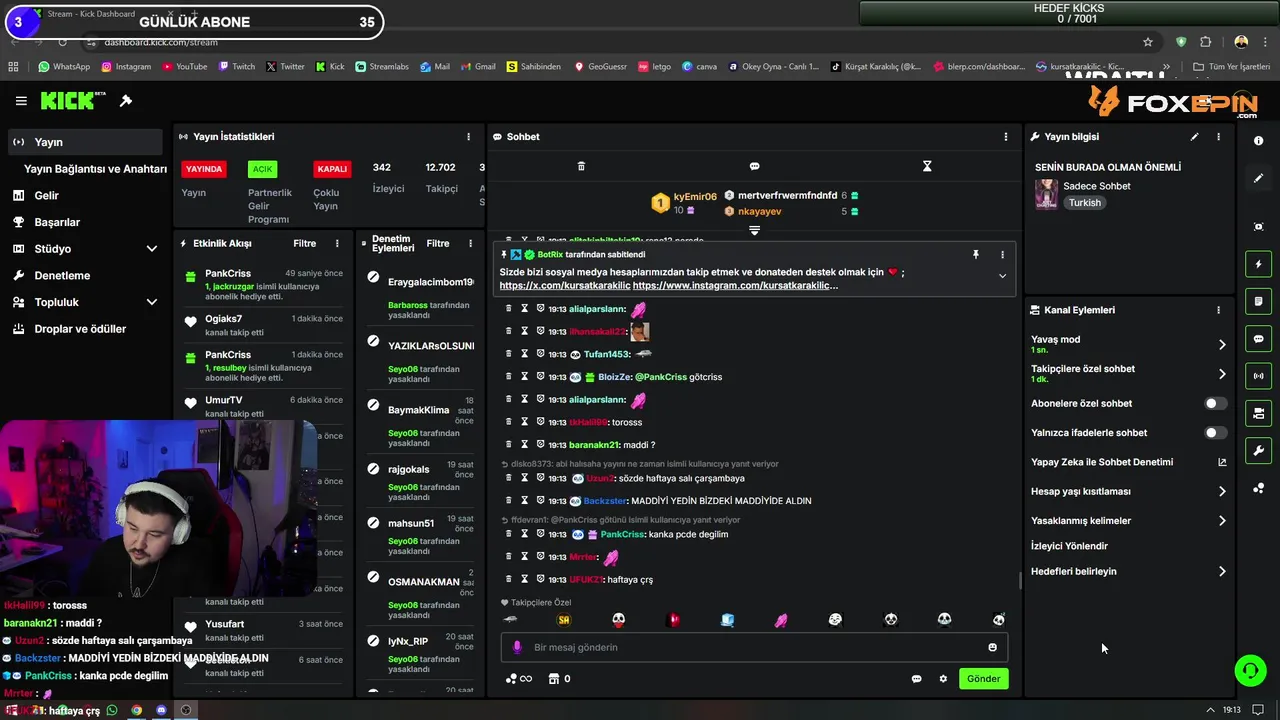Select the SA emote in emote row
Viewport: 1280px width, 720px height.
click(564, 620)
